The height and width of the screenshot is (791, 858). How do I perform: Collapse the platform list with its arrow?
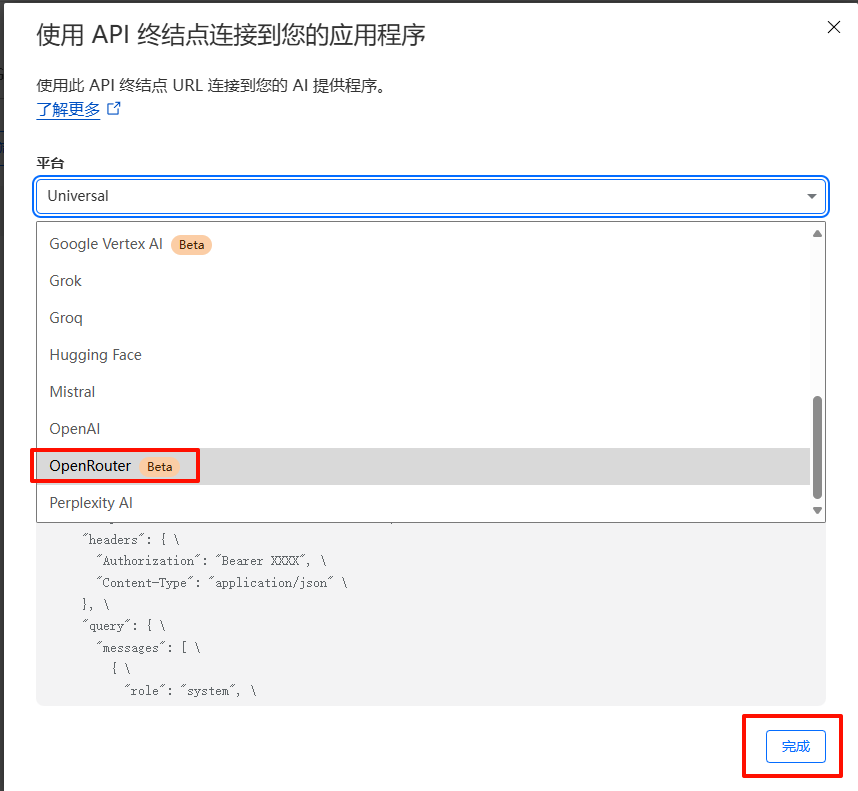click(x=811, y=196)
